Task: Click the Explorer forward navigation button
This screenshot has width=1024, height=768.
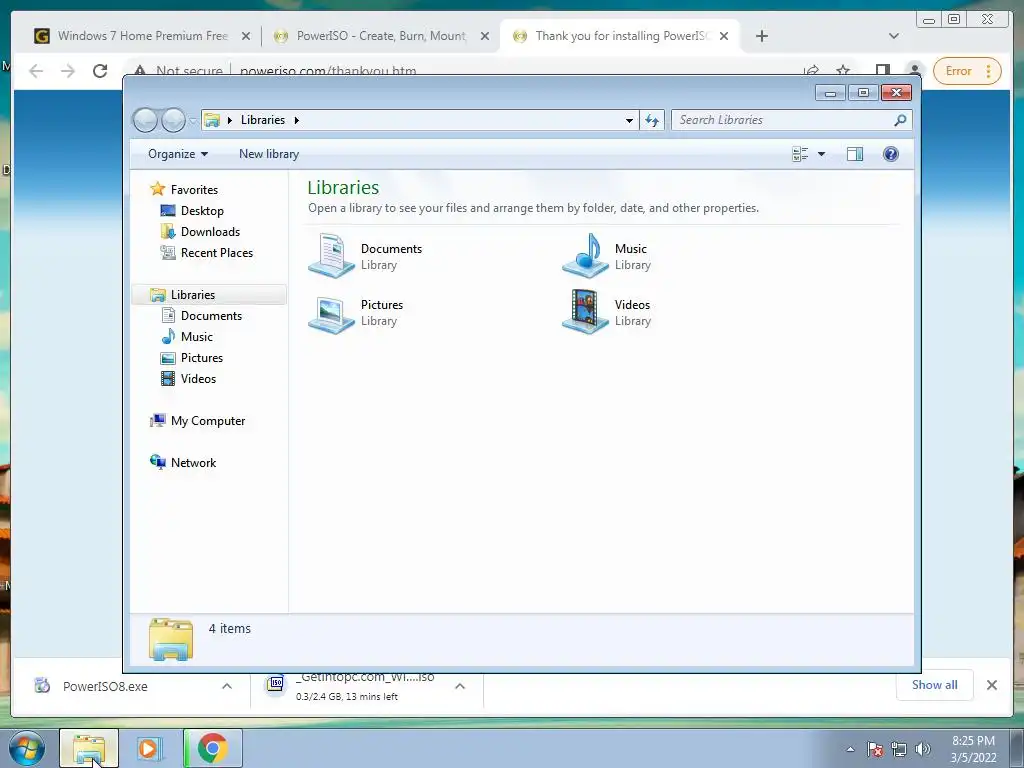Action: tap(173, 120)
